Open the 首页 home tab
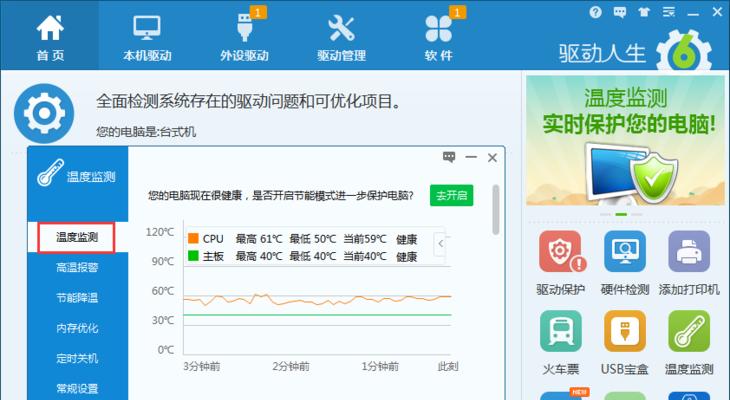 point(50,37)
